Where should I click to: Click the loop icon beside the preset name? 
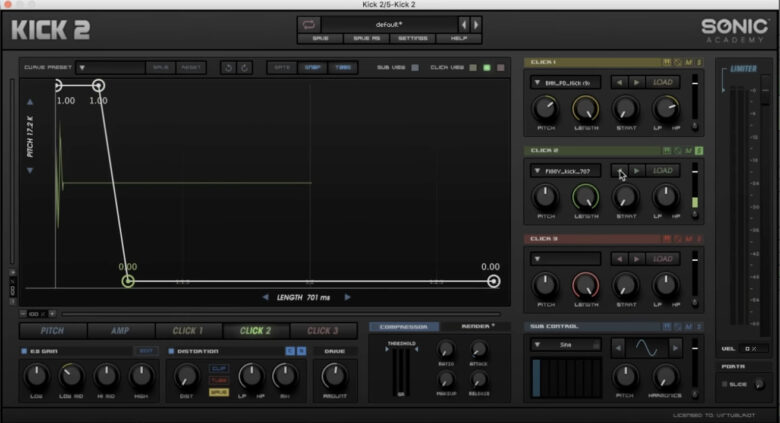click(x=309, y=24)
